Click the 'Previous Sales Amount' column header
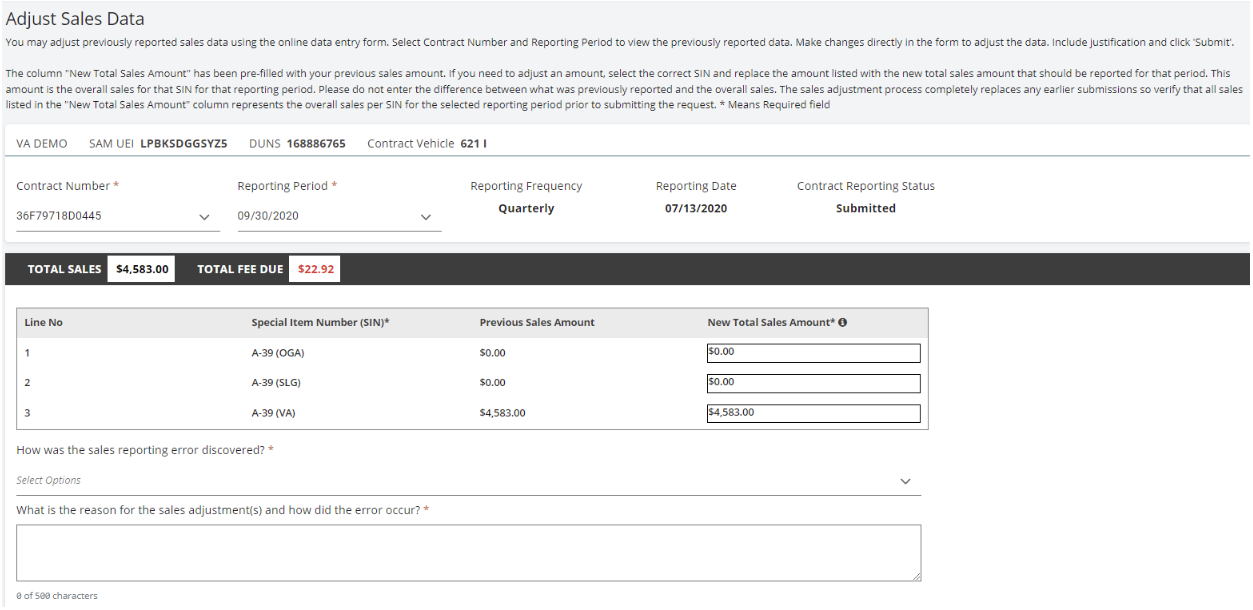 [537, 322]
